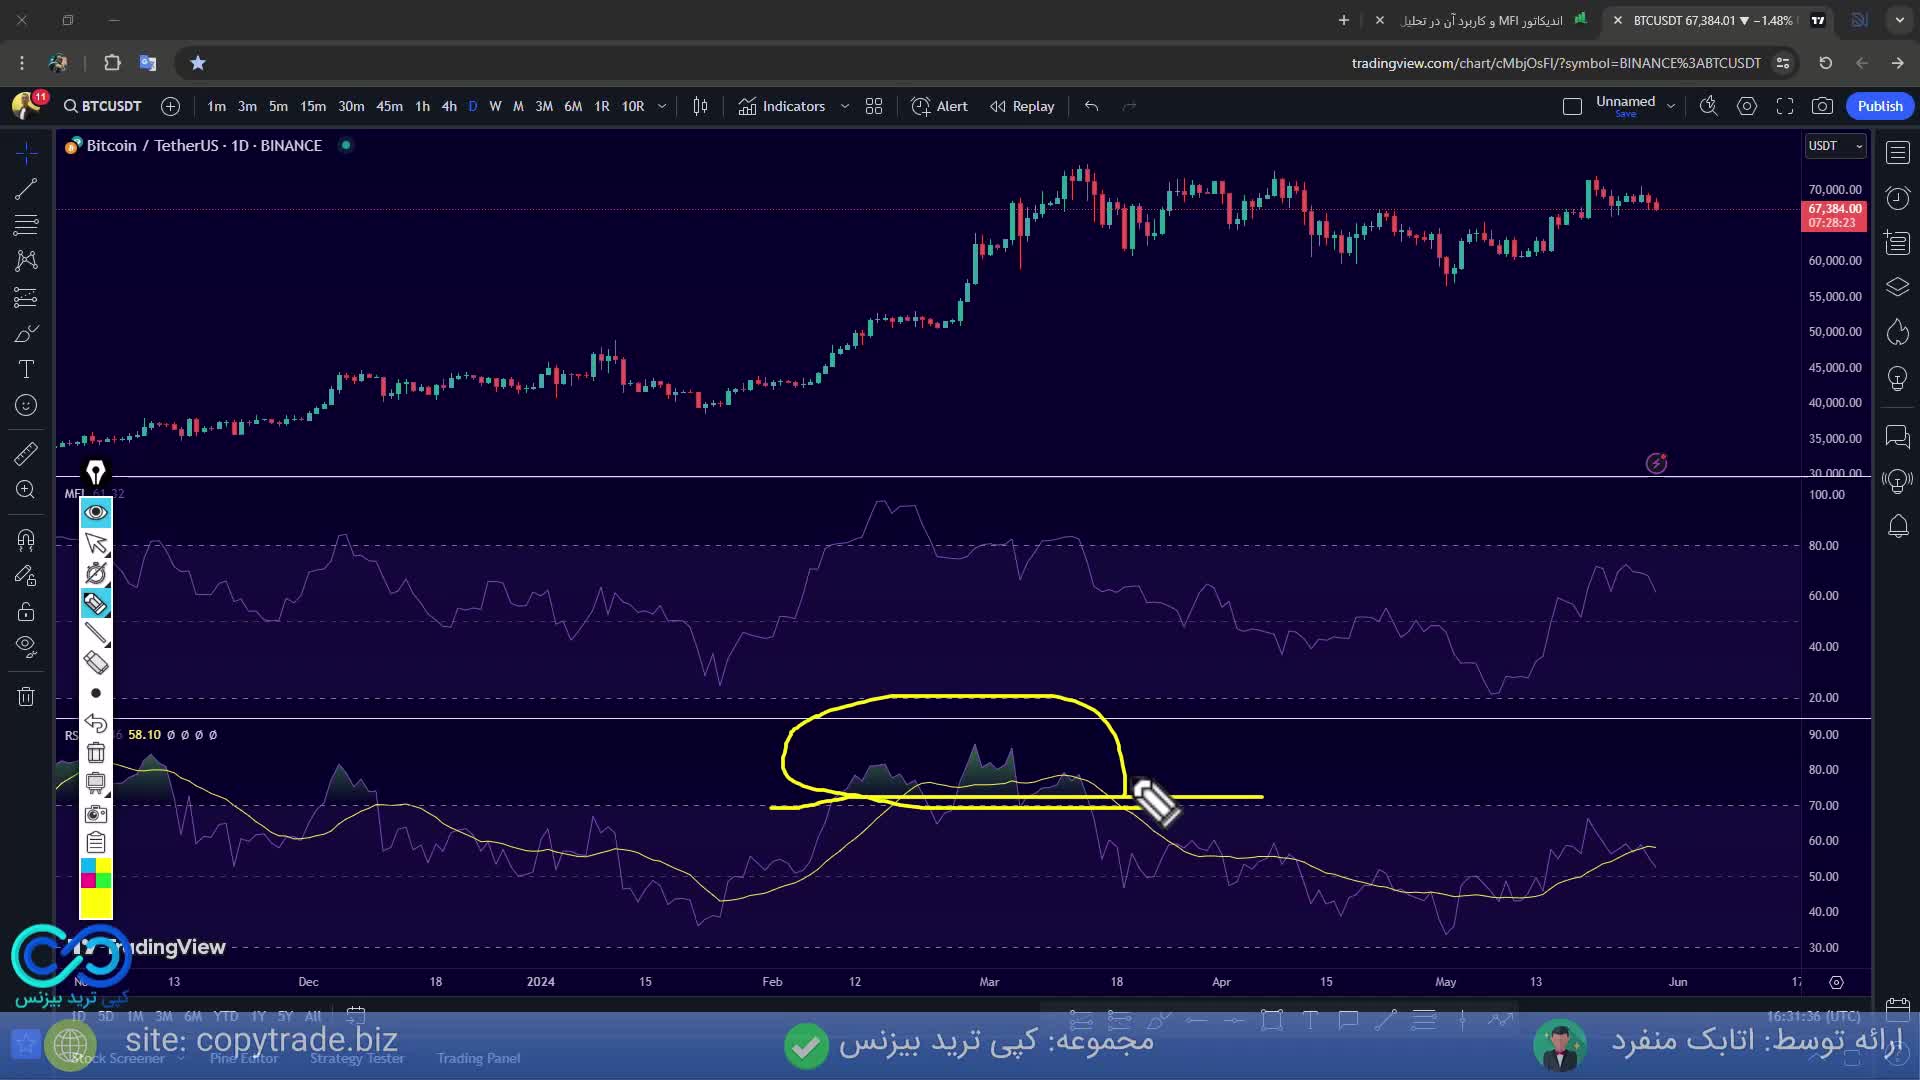The width and height of the screenshot is (1920, 1080).
Task: Click the trash Remove objects icon
Action: coord(26,696)
